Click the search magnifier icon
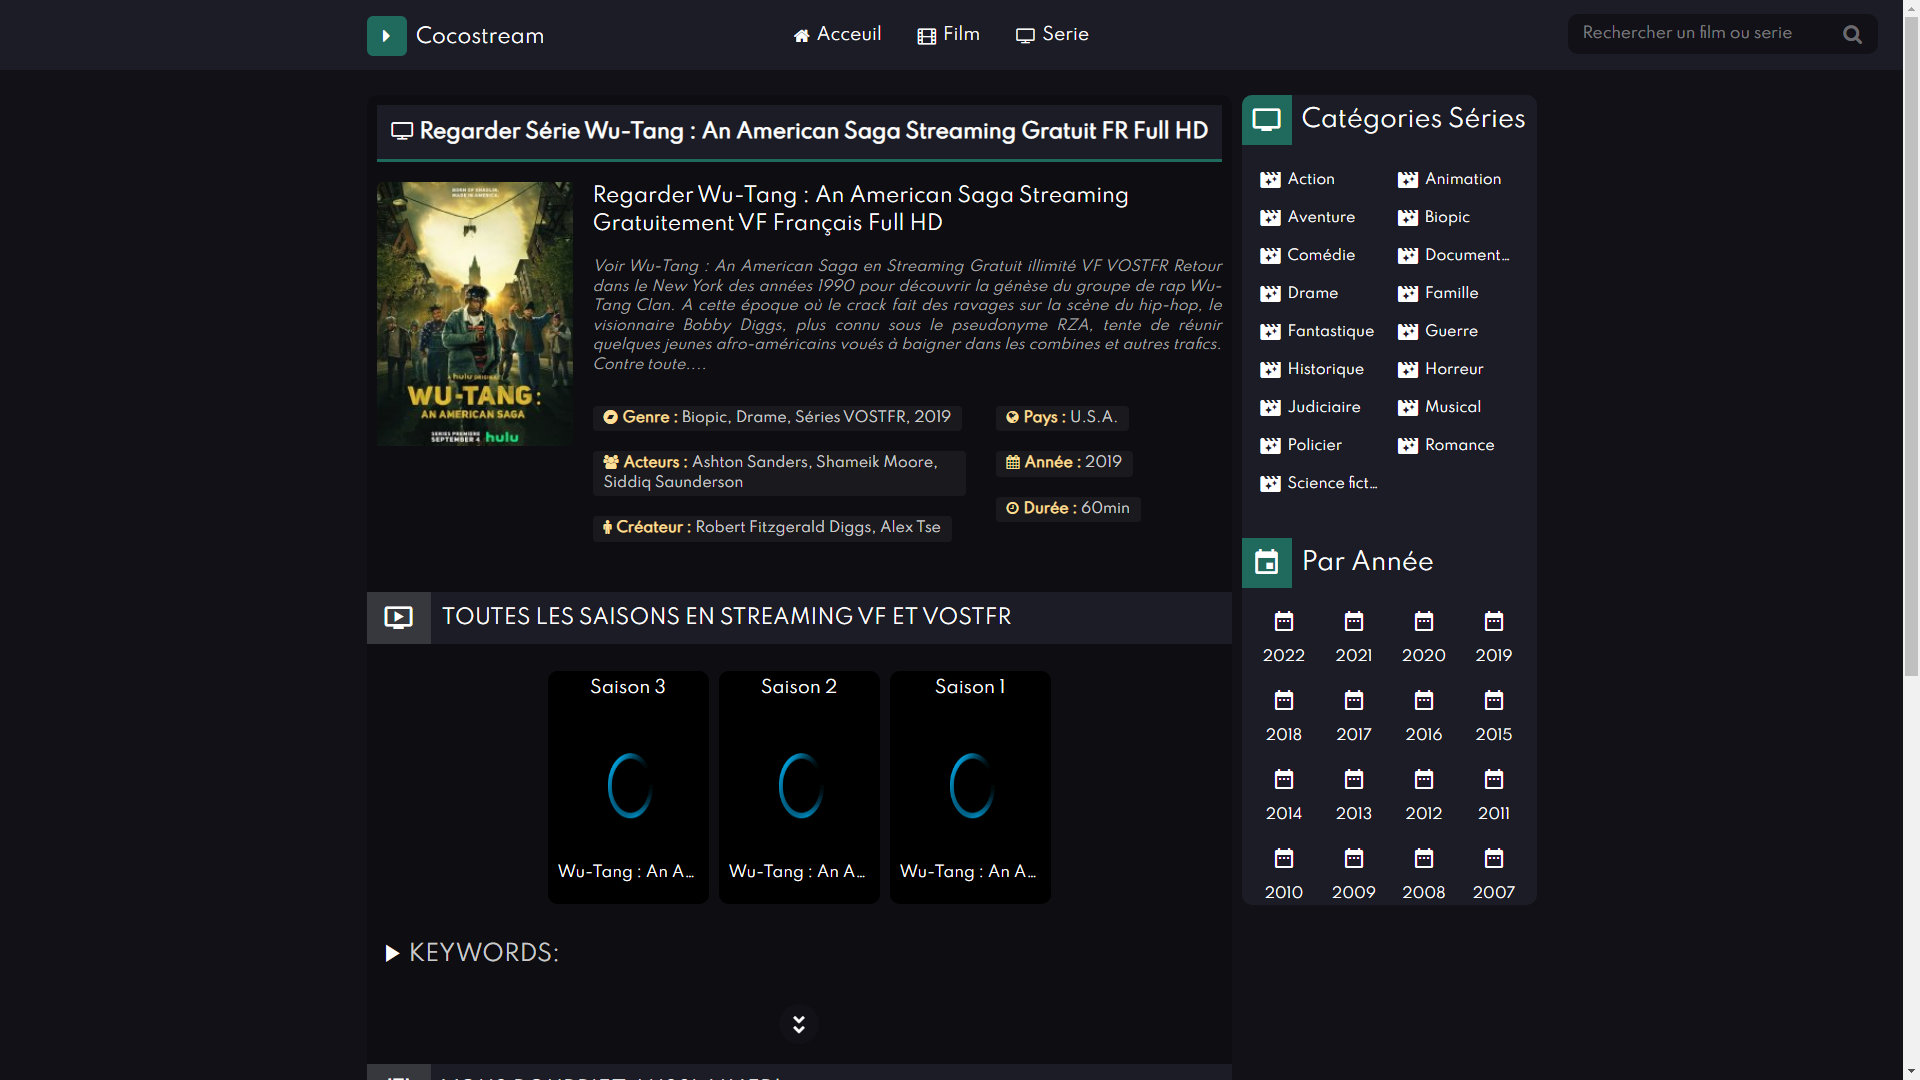Viewport: 1920px width, 1080px height. tap(1852, 35)
